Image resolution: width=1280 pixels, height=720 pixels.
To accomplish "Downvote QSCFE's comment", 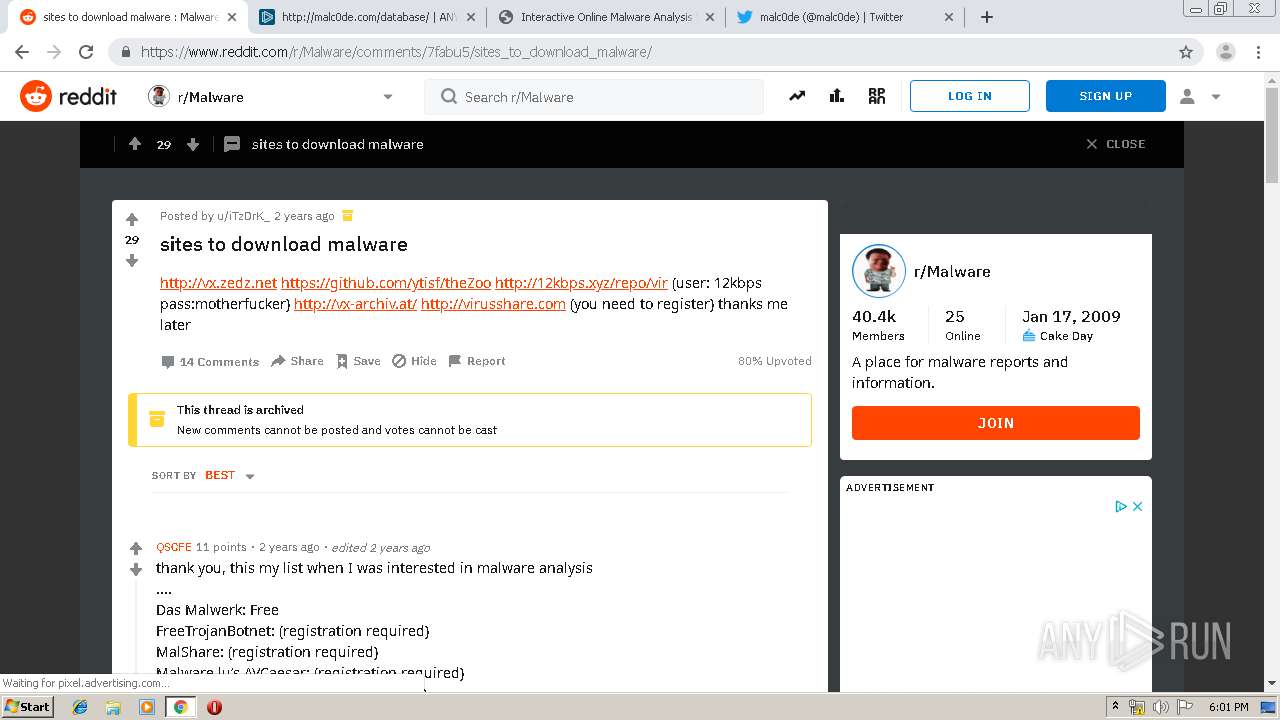I will 136,569.
